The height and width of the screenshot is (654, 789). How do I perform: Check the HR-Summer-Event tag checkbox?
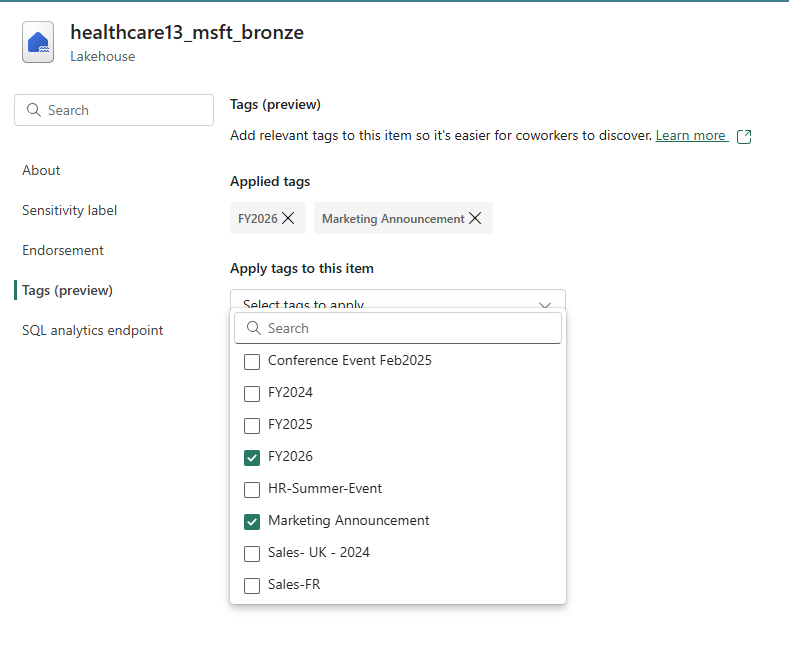[x=252, y=489]
